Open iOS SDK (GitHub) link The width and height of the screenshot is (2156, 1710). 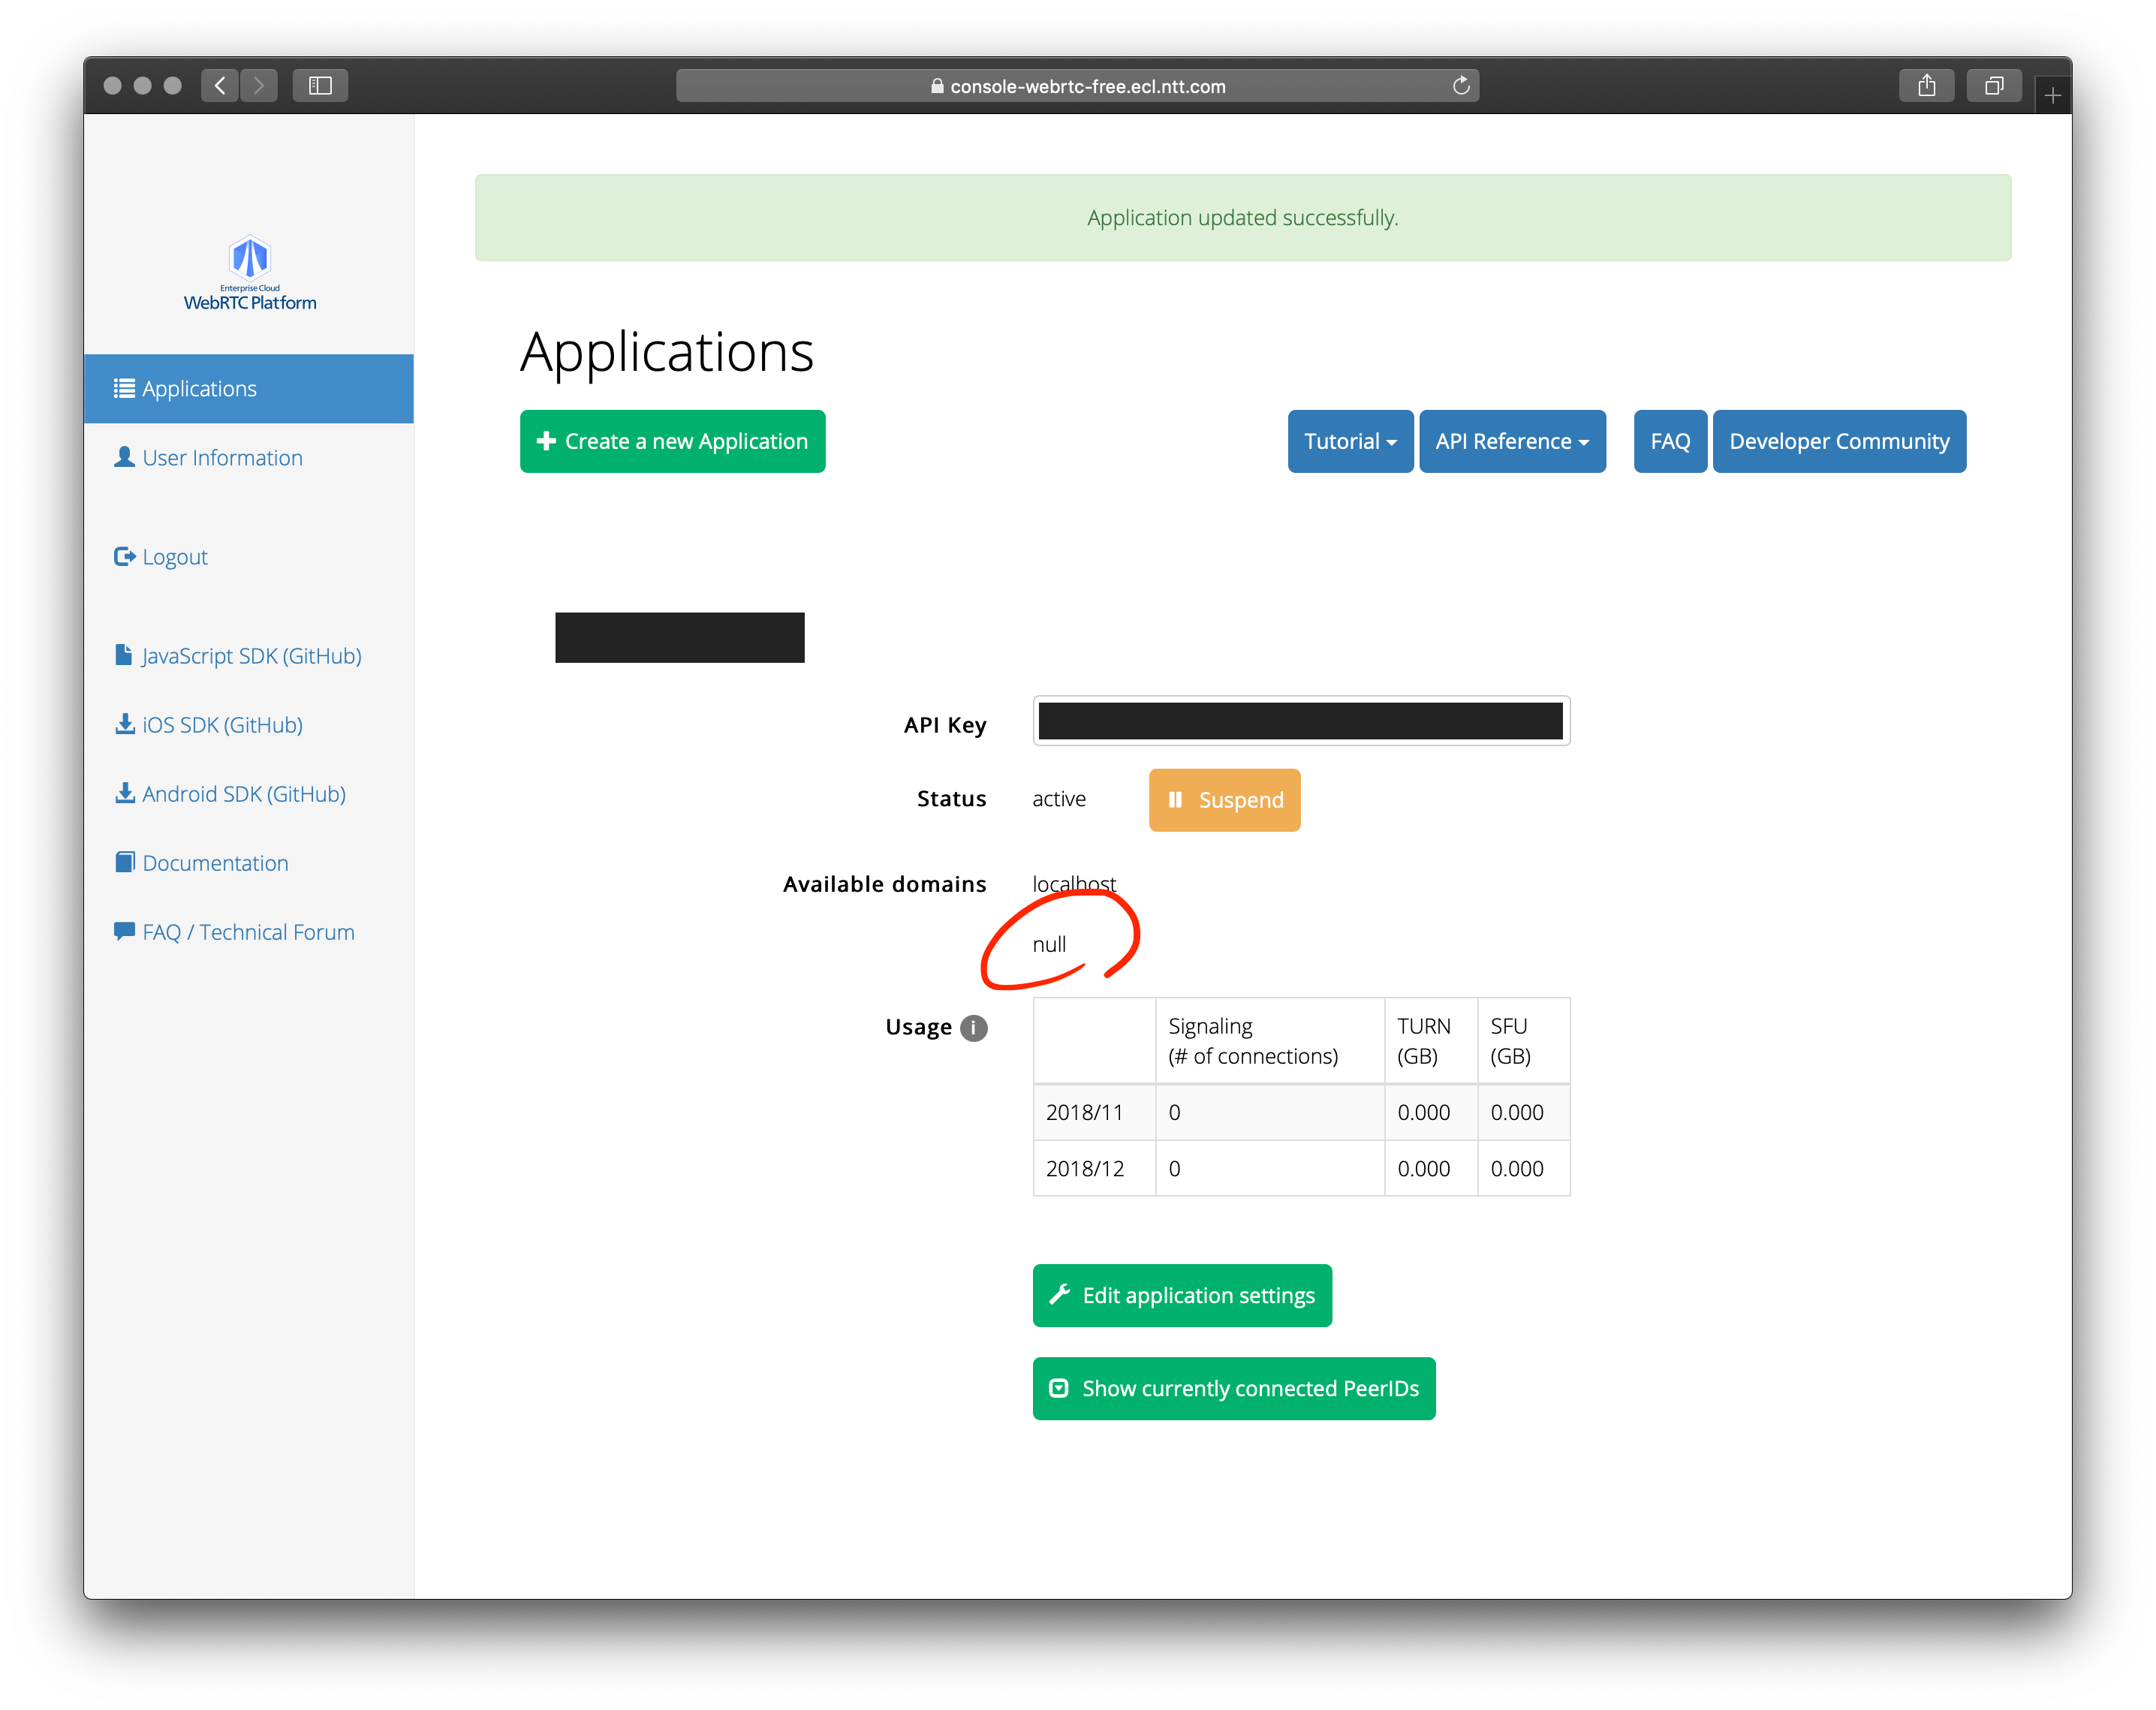coord(209,725)
